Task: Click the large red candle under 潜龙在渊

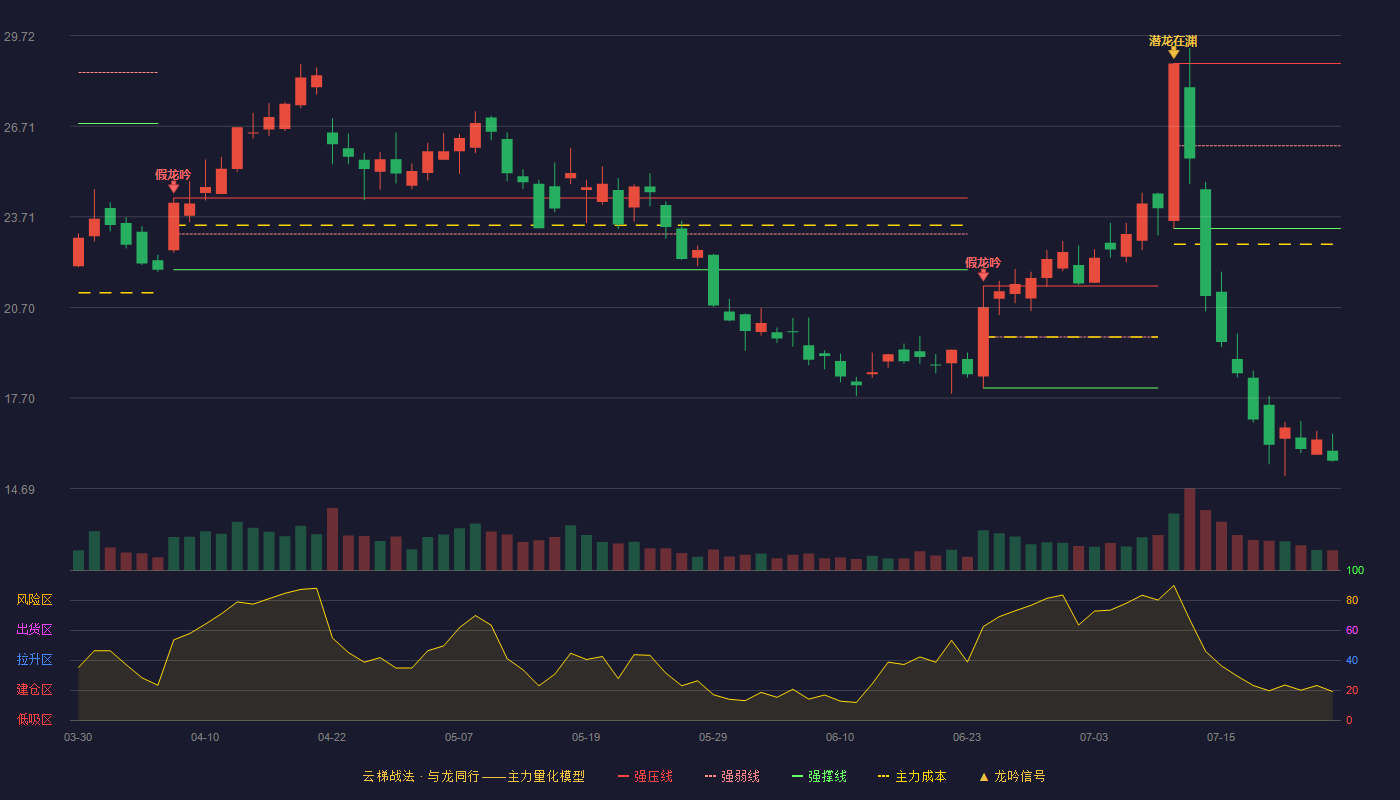Action: (1173, 142)
